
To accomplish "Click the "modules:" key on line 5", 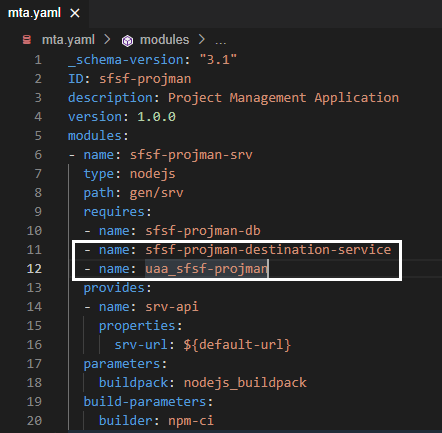I will 98,136.
